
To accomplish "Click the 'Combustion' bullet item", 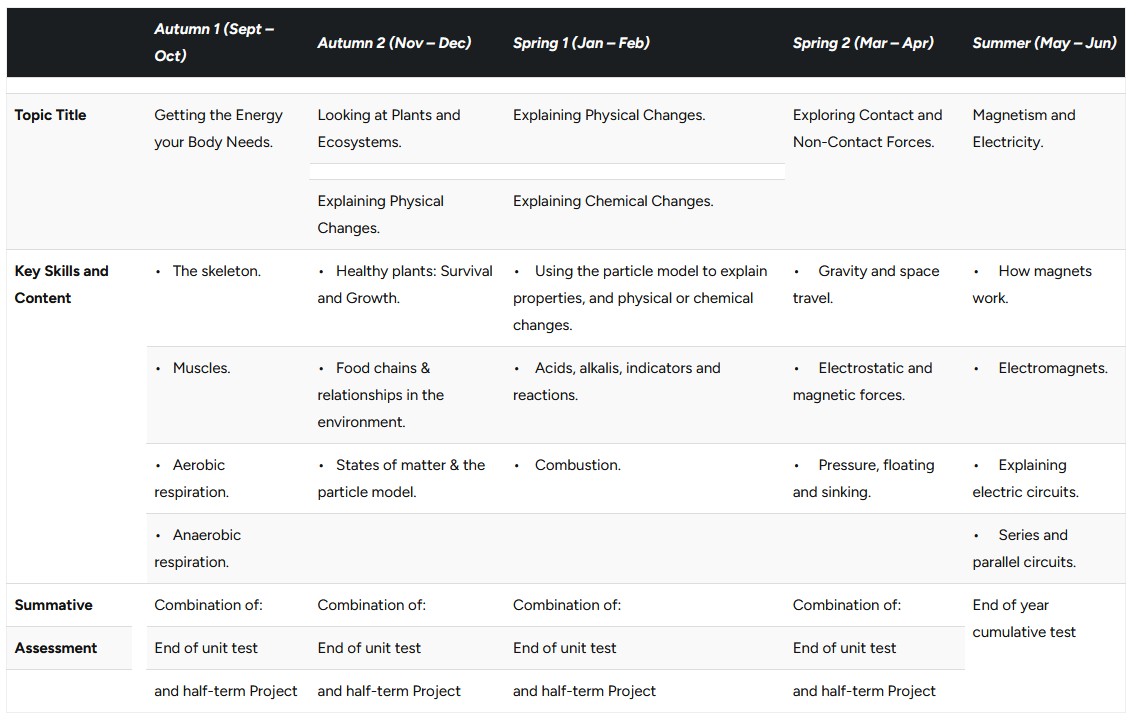I will pyautogui.click(x=567, y=465).
